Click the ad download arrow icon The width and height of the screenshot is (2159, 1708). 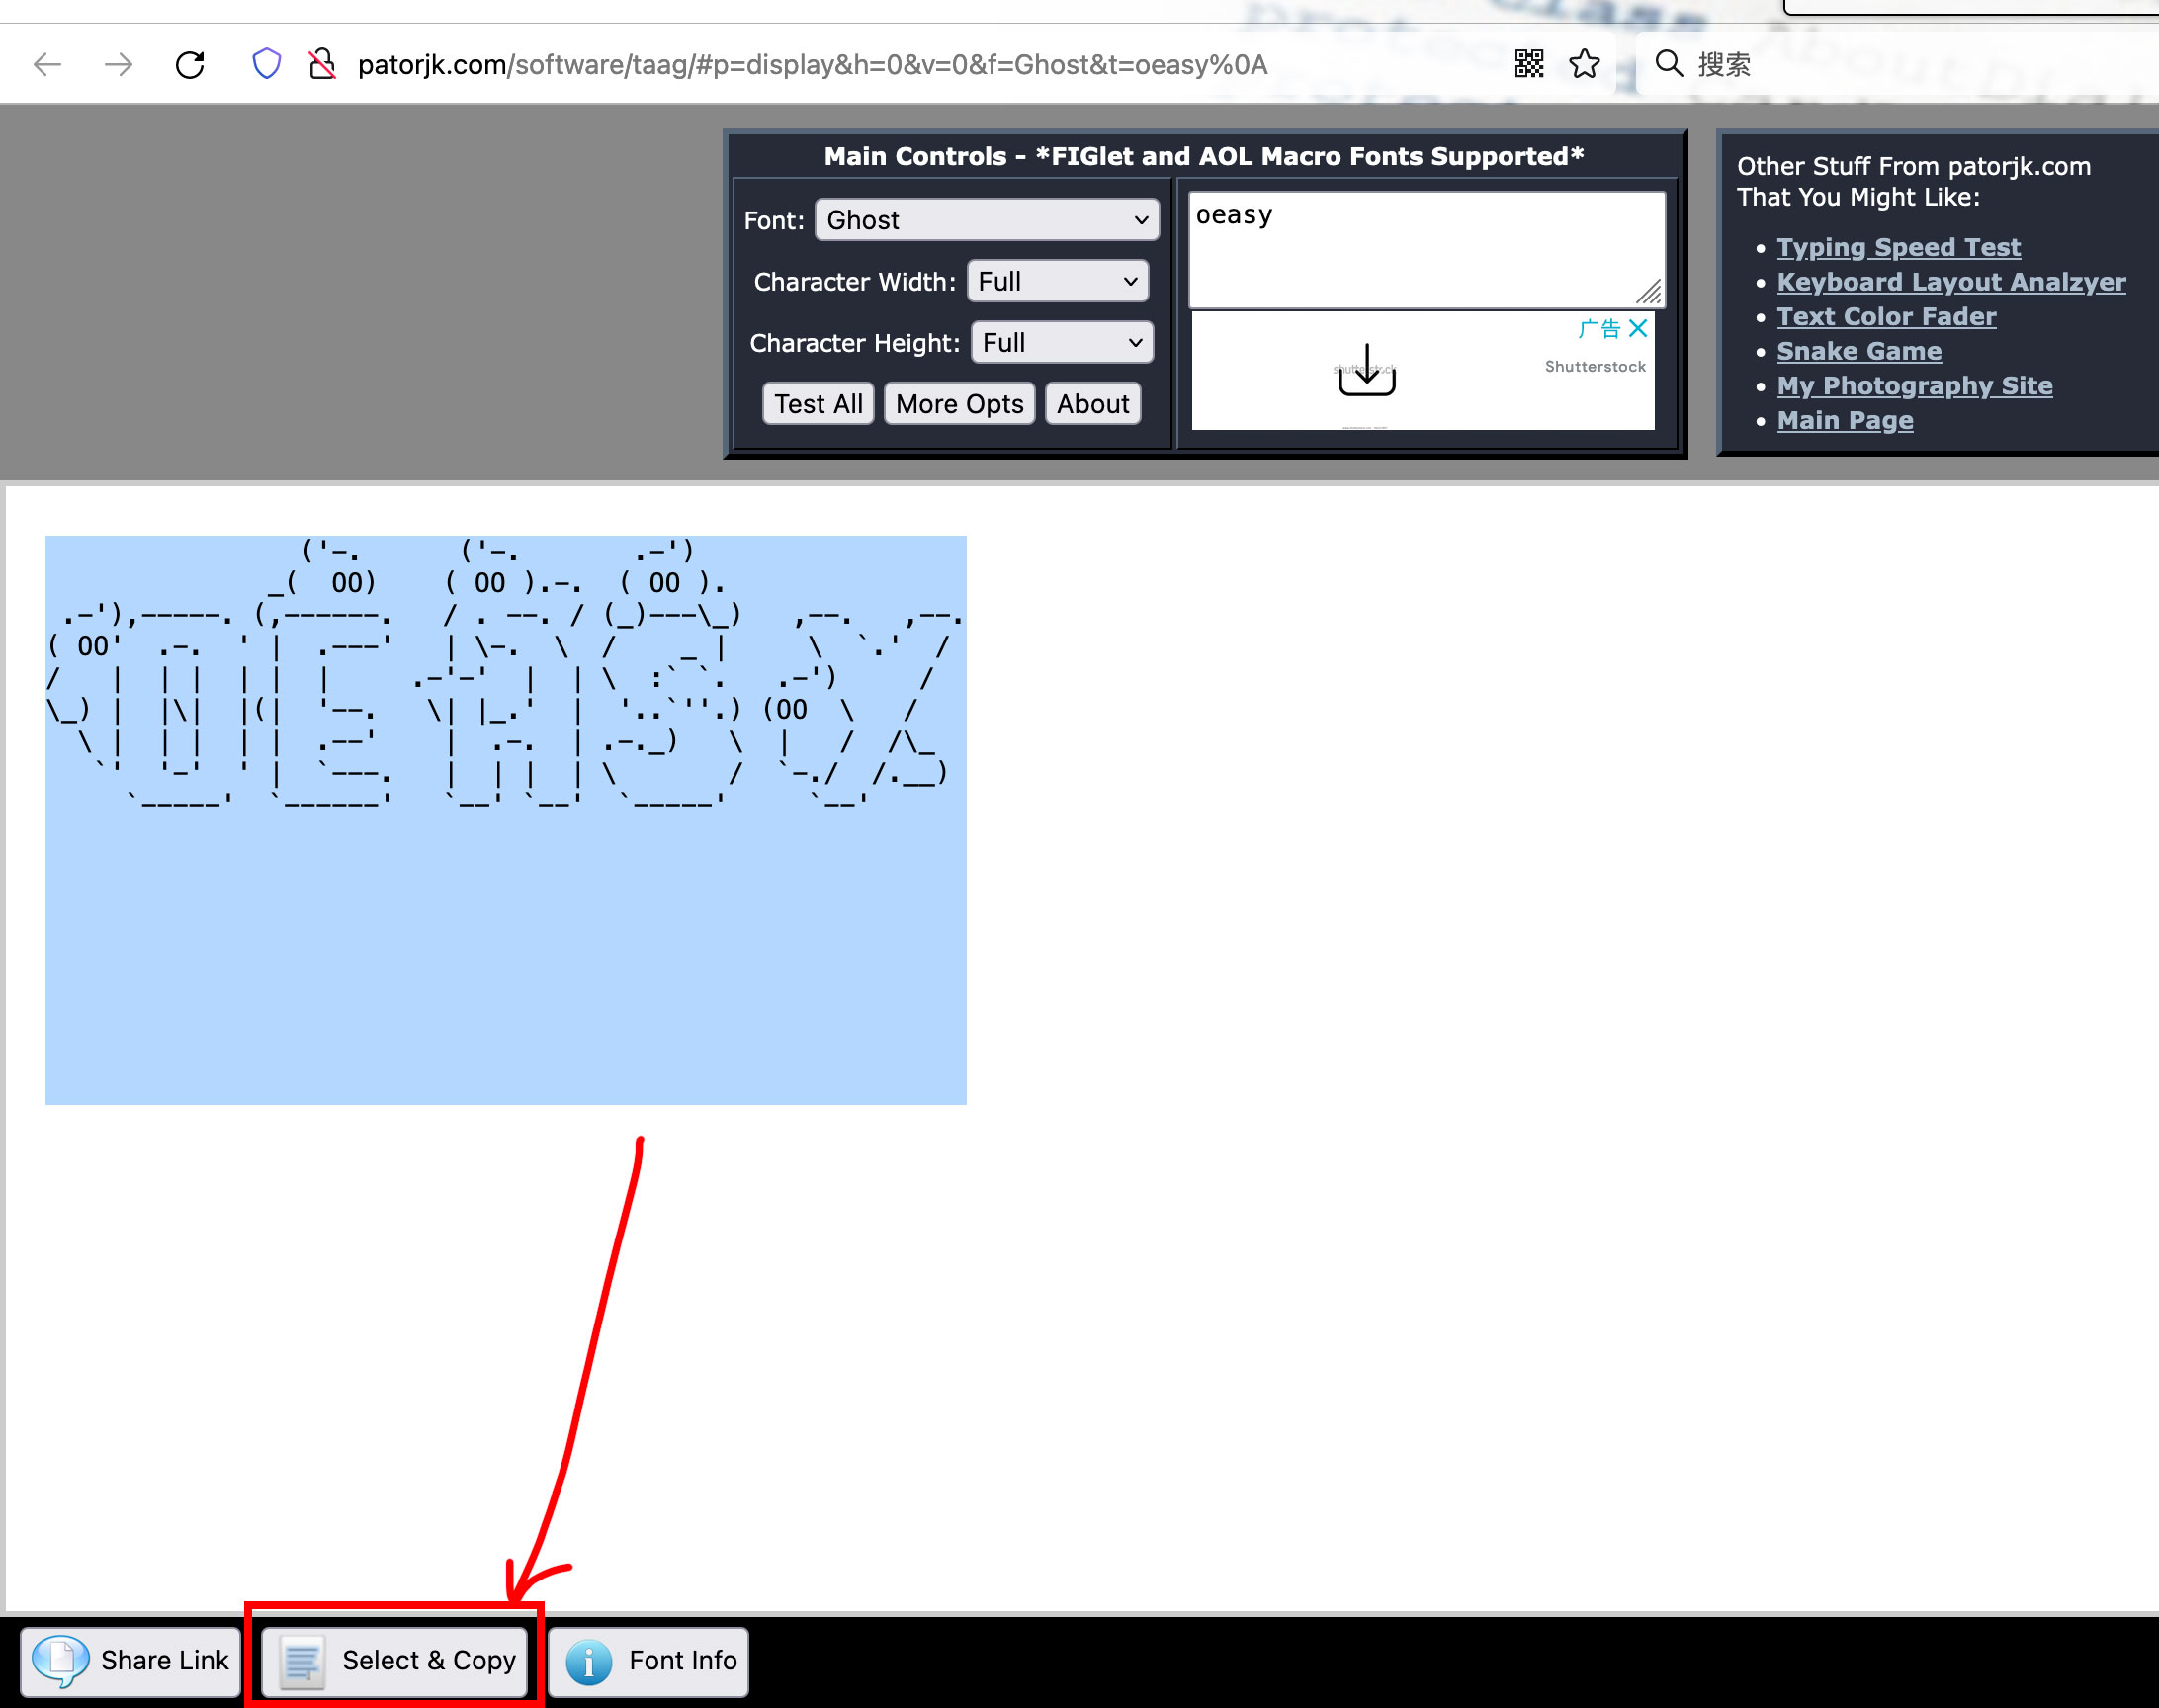click(x=1366, y=371)
